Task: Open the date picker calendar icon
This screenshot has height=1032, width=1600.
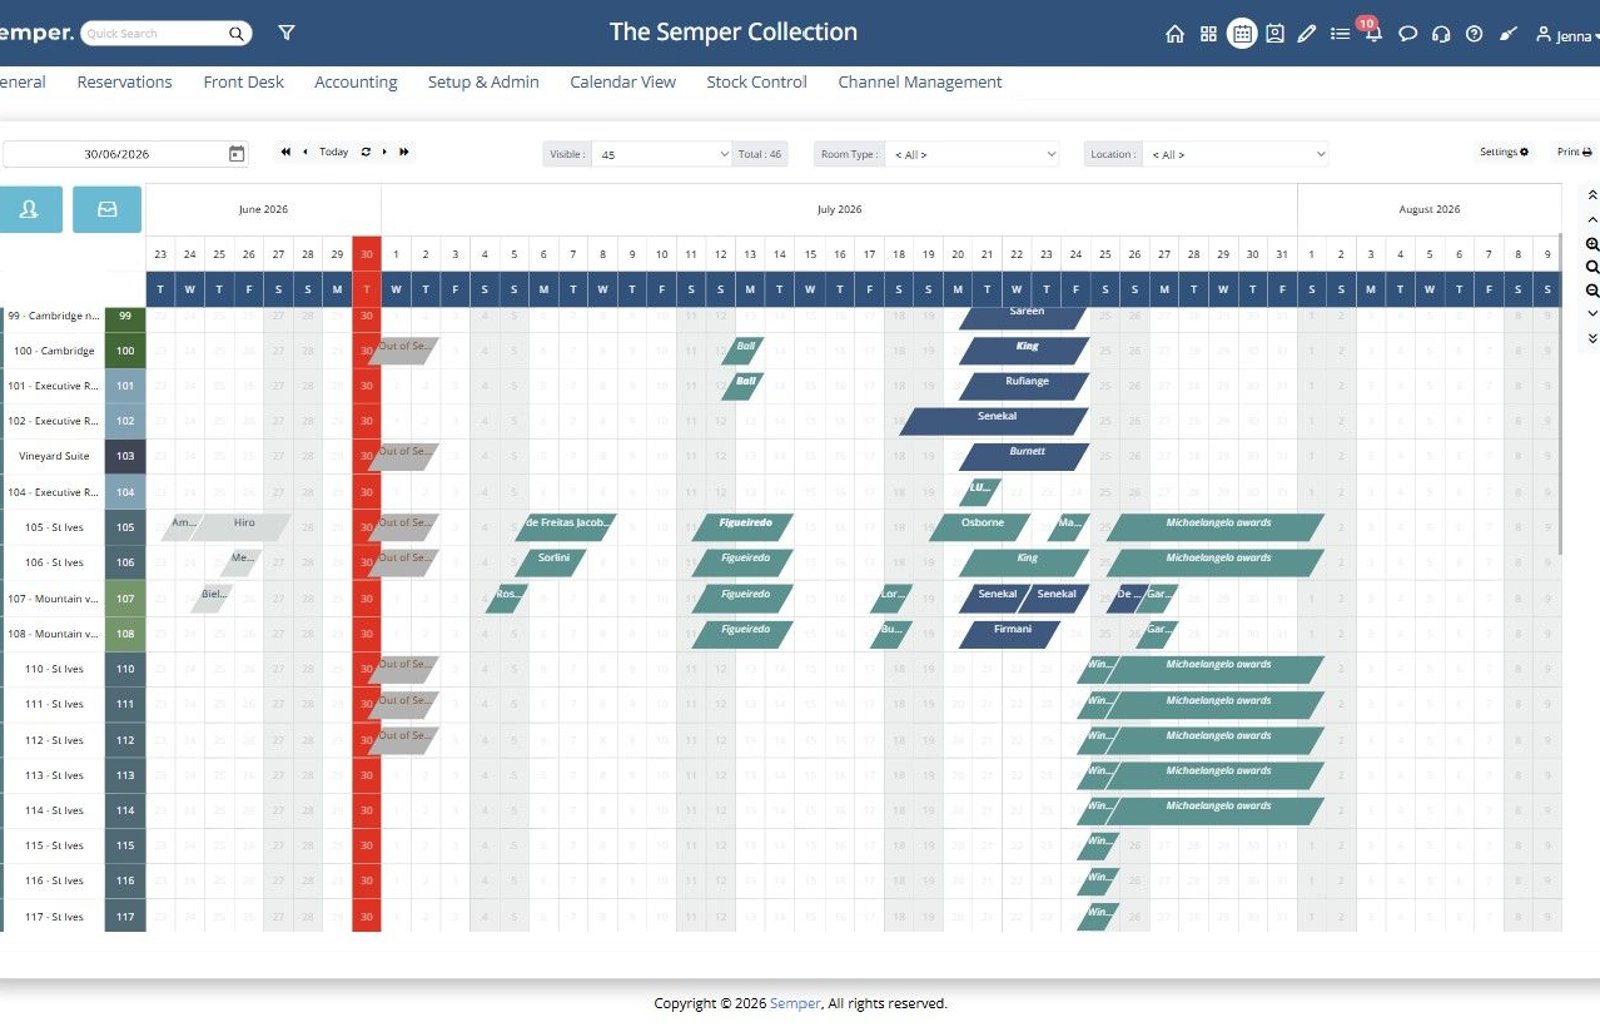Action: click(x=237, y=154)
